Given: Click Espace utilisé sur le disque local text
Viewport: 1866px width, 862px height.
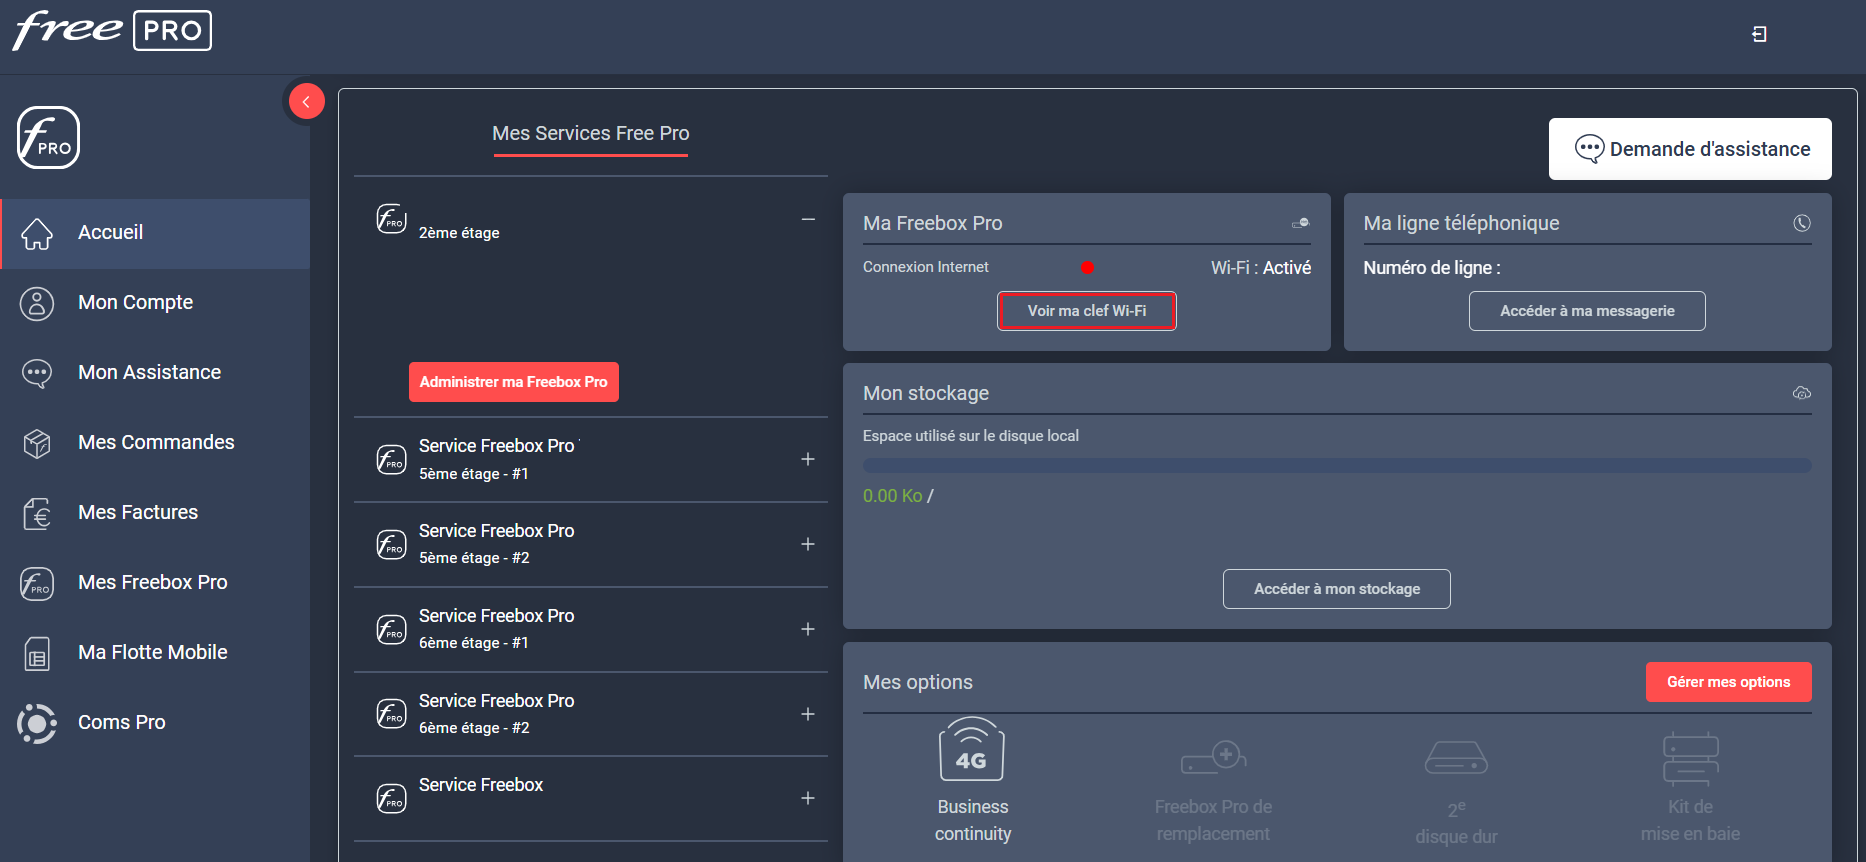Looking at the screenshot, I should tap(970, 436).
